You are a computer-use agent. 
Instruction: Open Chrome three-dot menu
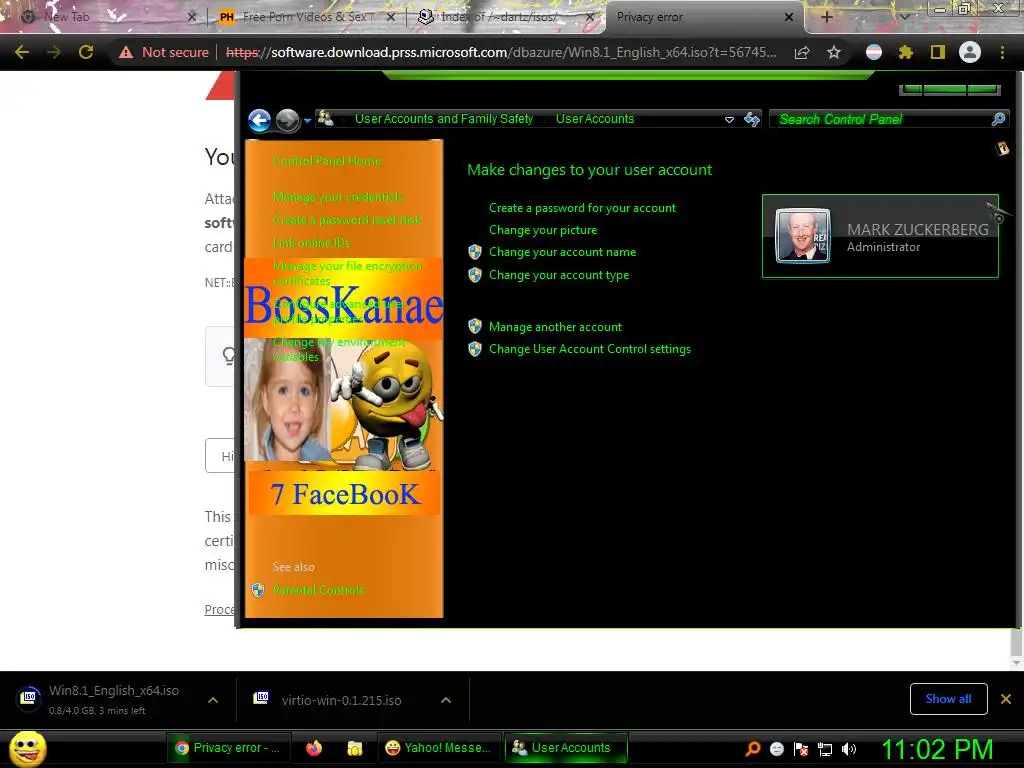pyautogui.click(x=1002, y=52)
